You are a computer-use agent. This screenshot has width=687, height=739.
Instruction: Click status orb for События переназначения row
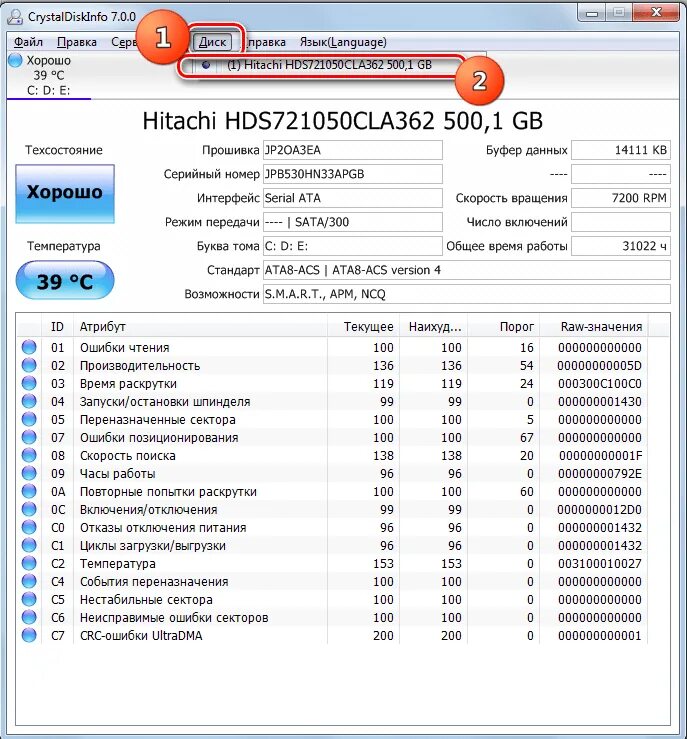point(29,582)
